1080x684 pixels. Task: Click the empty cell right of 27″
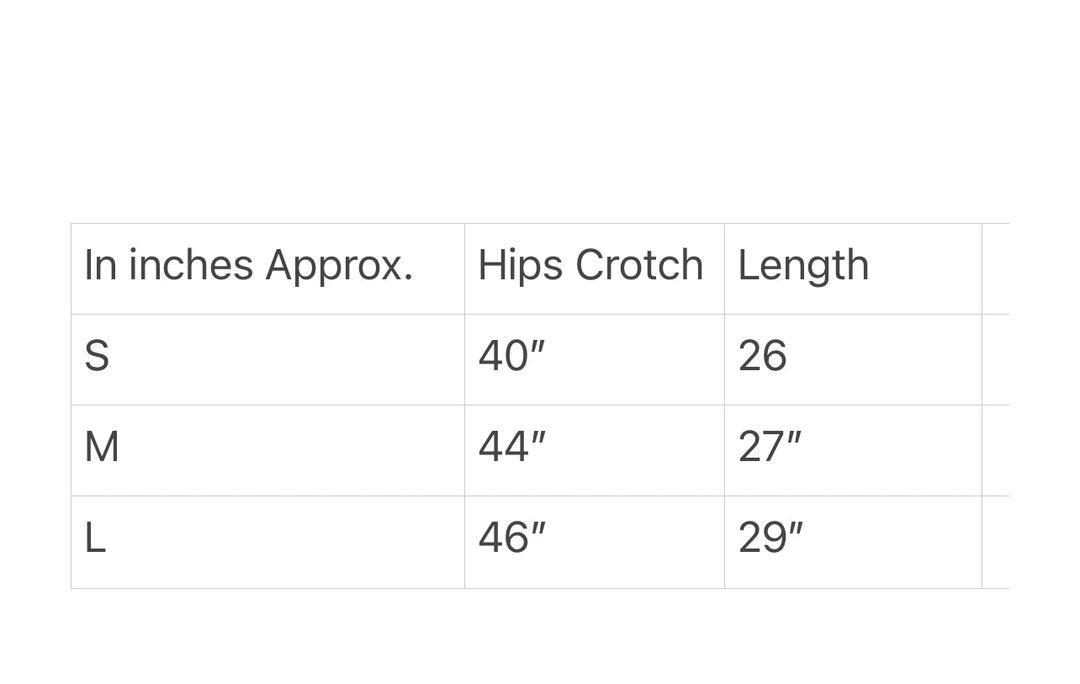[996, 450]
